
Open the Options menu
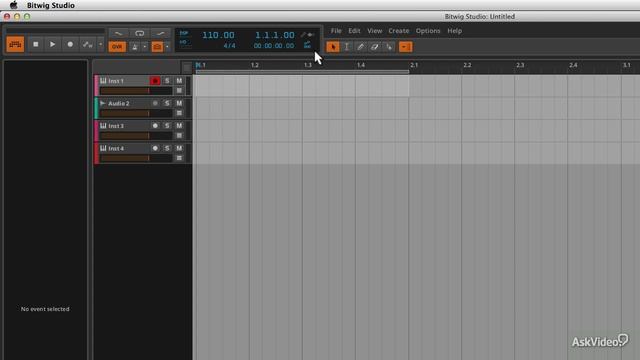[x=428, y=31]
